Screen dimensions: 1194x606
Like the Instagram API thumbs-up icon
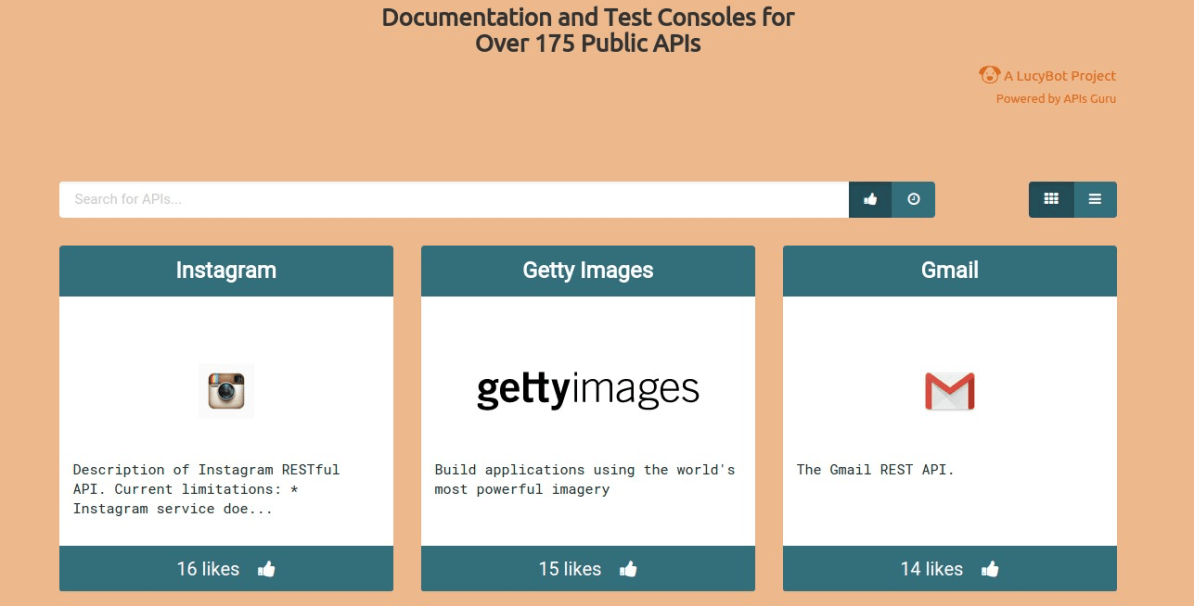point(266,569)
